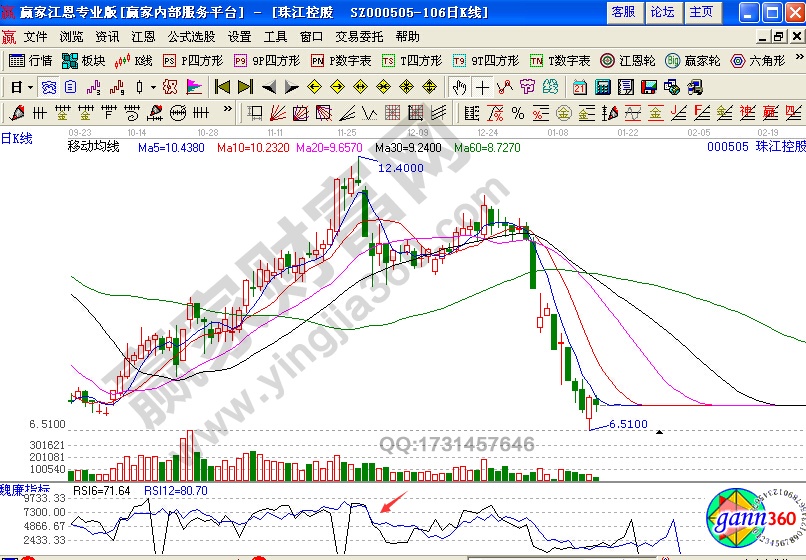
Task: Open the 浏览 menu
Action: [x=71, y=37]
